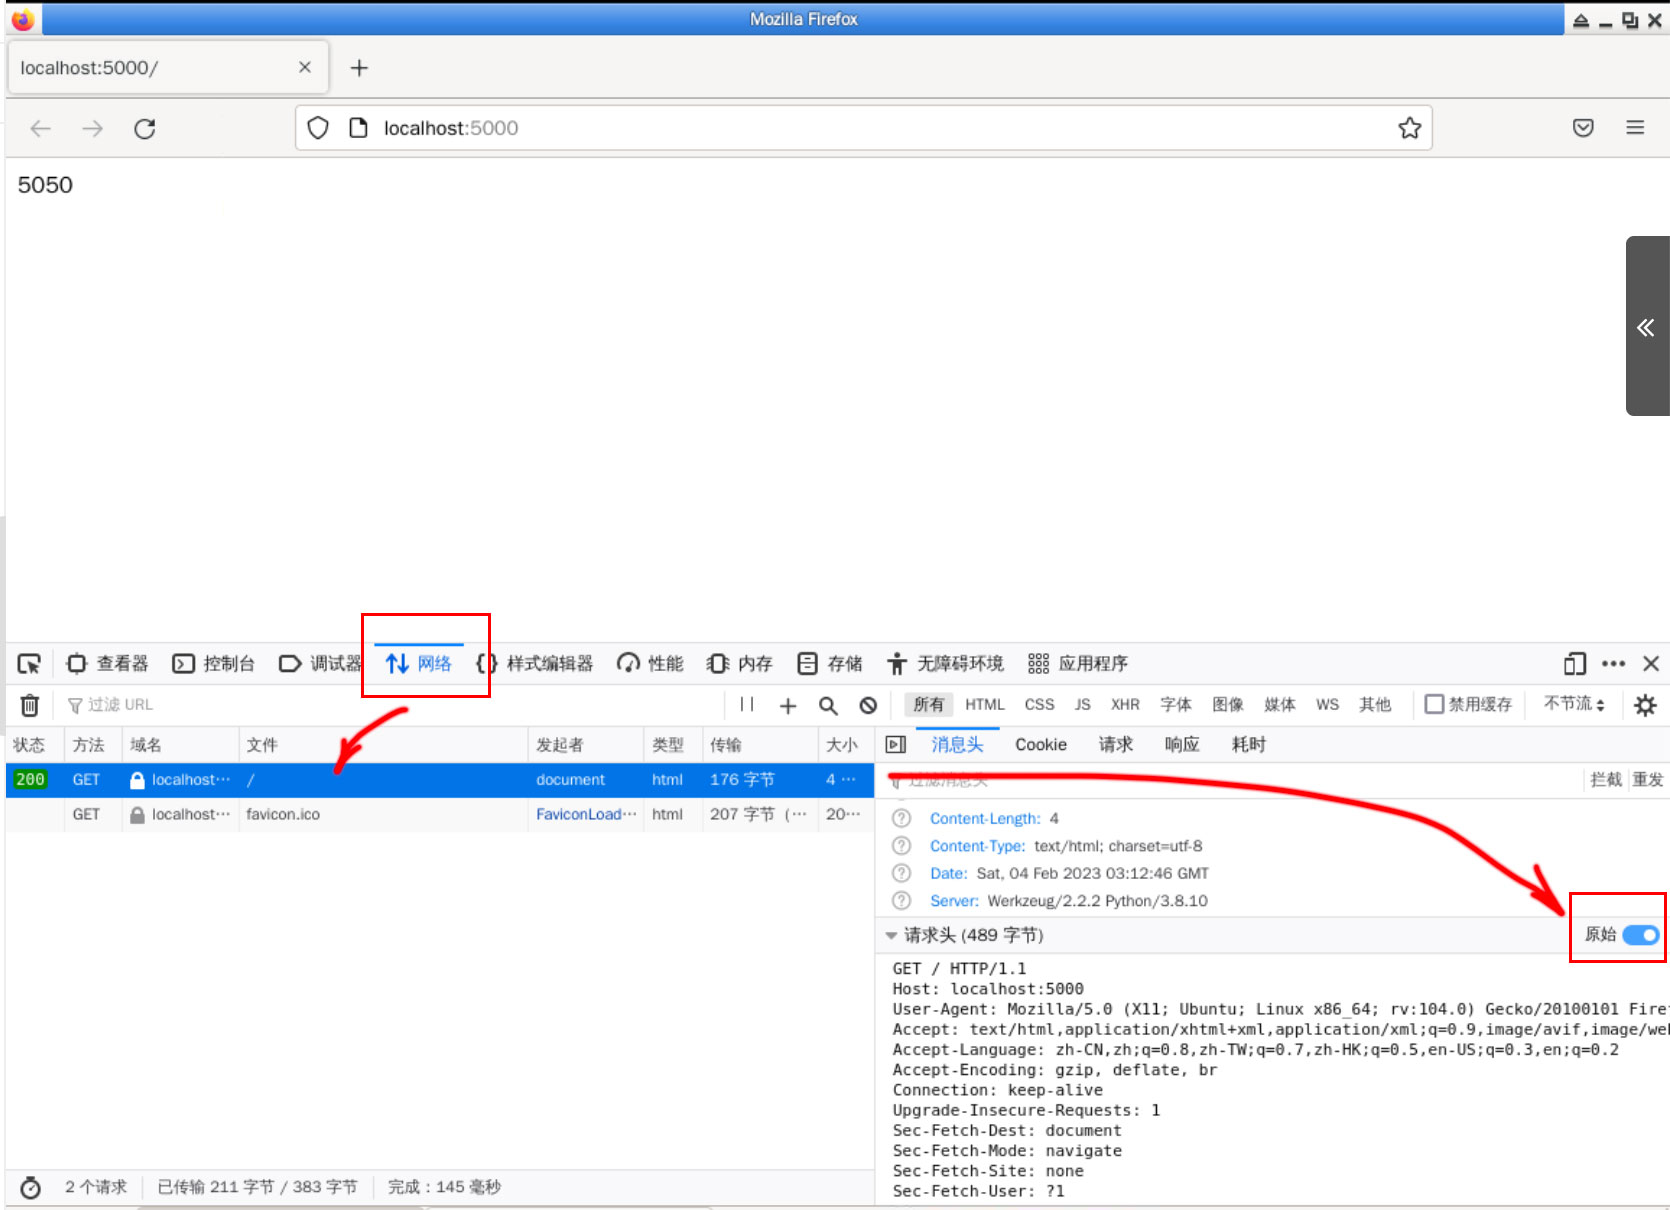Screen dimensions: 1670x1210
Task: Open the 请求 details tab
Action: coord(1116,745)
